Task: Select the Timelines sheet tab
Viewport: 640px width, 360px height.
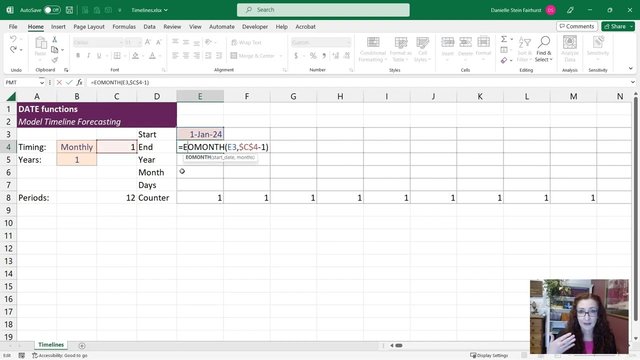Action: 51,345
